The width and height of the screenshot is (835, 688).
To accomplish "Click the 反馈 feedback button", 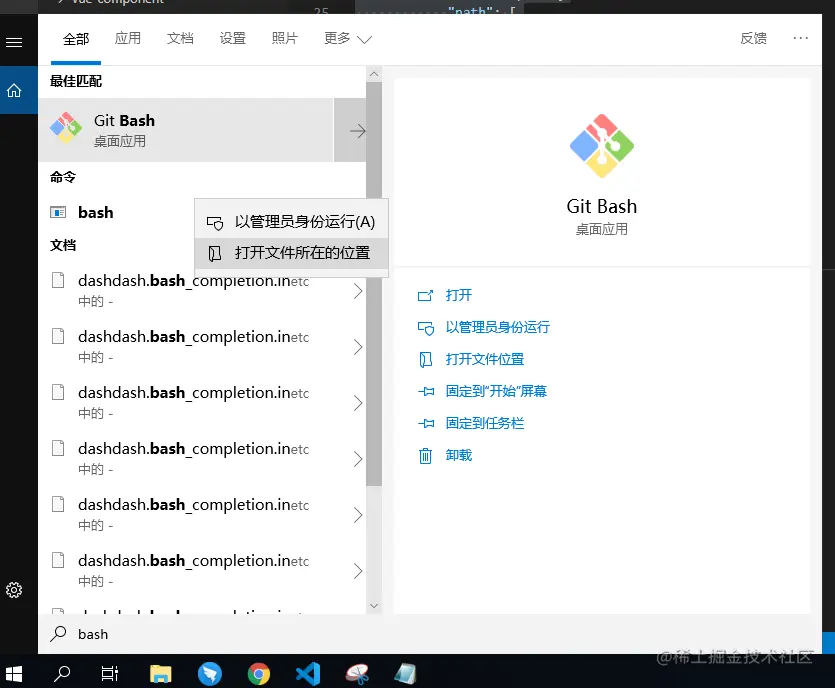I will click(753, 38).
